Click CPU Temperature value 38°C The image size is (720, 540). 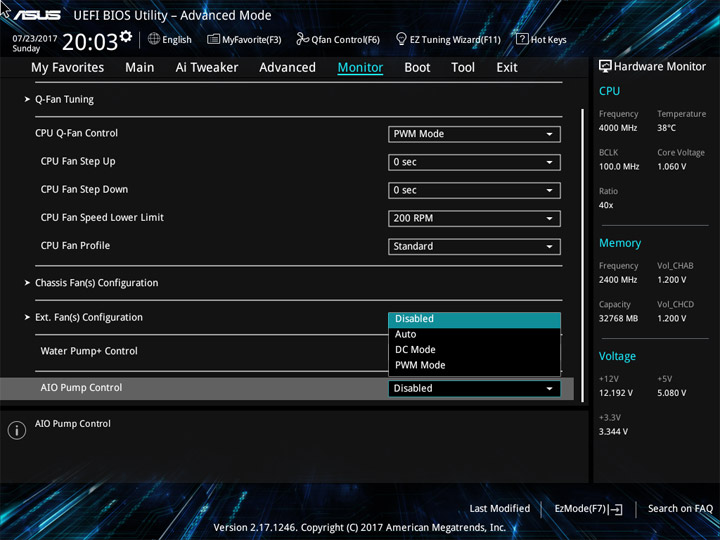pos(666,128)
